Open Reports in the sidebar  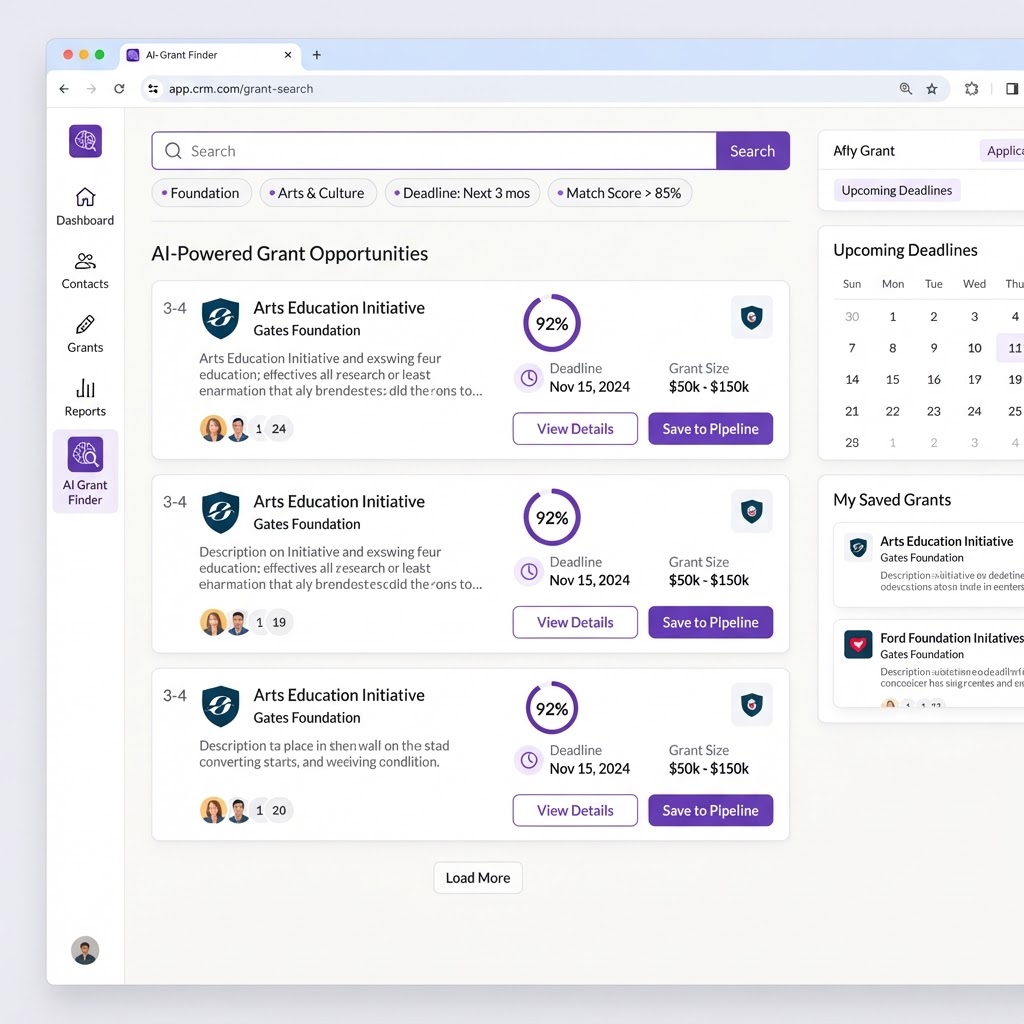[85, 397]
